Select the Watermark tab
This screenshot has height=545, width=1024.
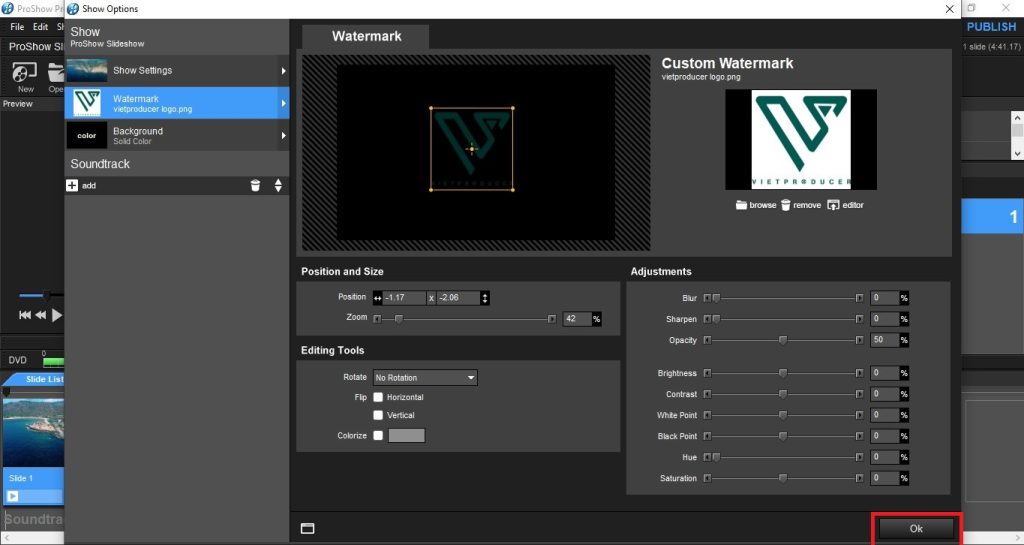(x=366, y=37)
